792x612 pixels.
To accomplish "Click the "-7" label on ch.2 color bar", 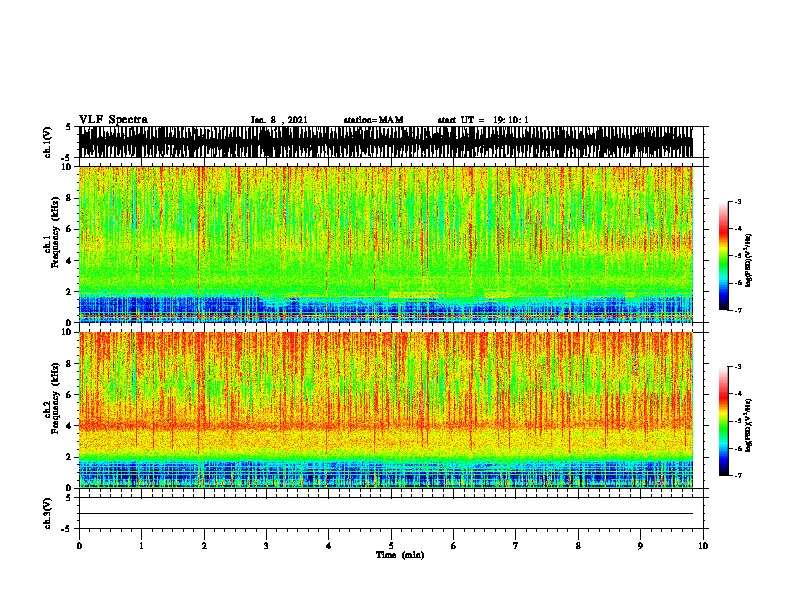I will (x=737, y=475).
